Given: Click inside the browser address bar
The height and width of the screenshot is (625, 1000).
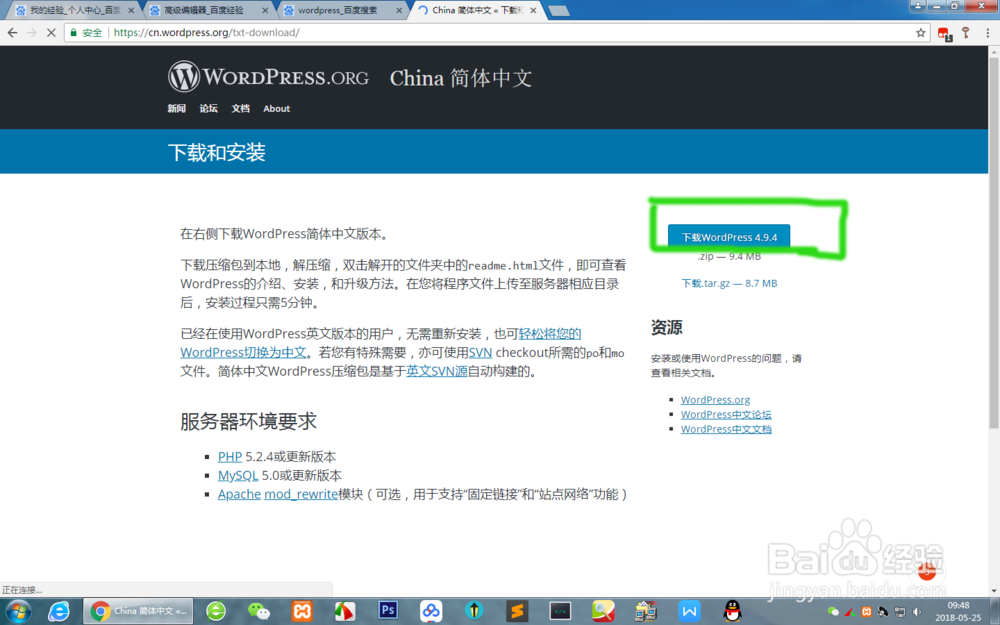Looking at the screenshot, I should click(x=300, y=32).
